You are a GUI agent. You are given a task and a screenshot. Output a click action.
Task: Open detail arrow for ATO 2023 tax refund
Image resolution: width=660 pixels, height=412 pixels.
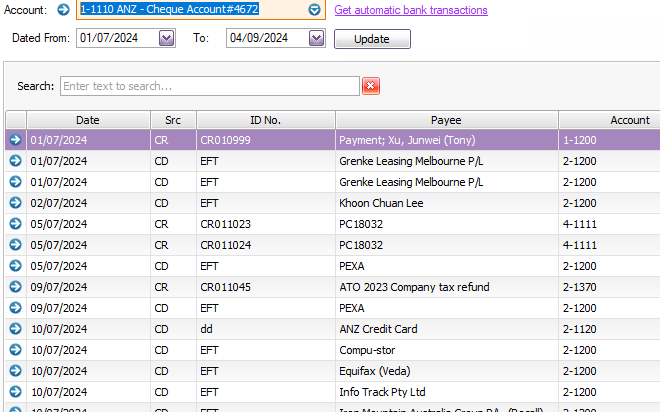16,287
